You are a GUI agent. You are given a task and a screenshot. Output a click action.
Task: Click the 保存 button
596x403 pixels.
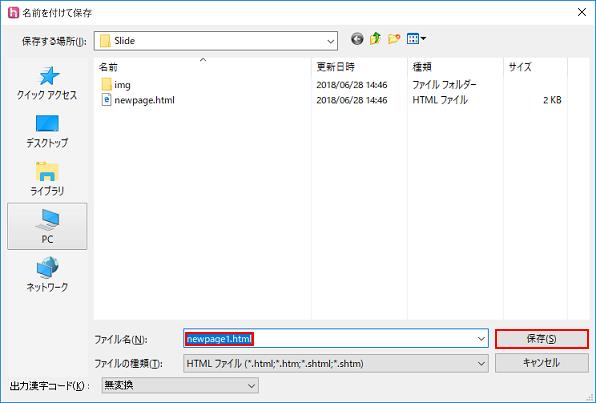coord(542,339)
